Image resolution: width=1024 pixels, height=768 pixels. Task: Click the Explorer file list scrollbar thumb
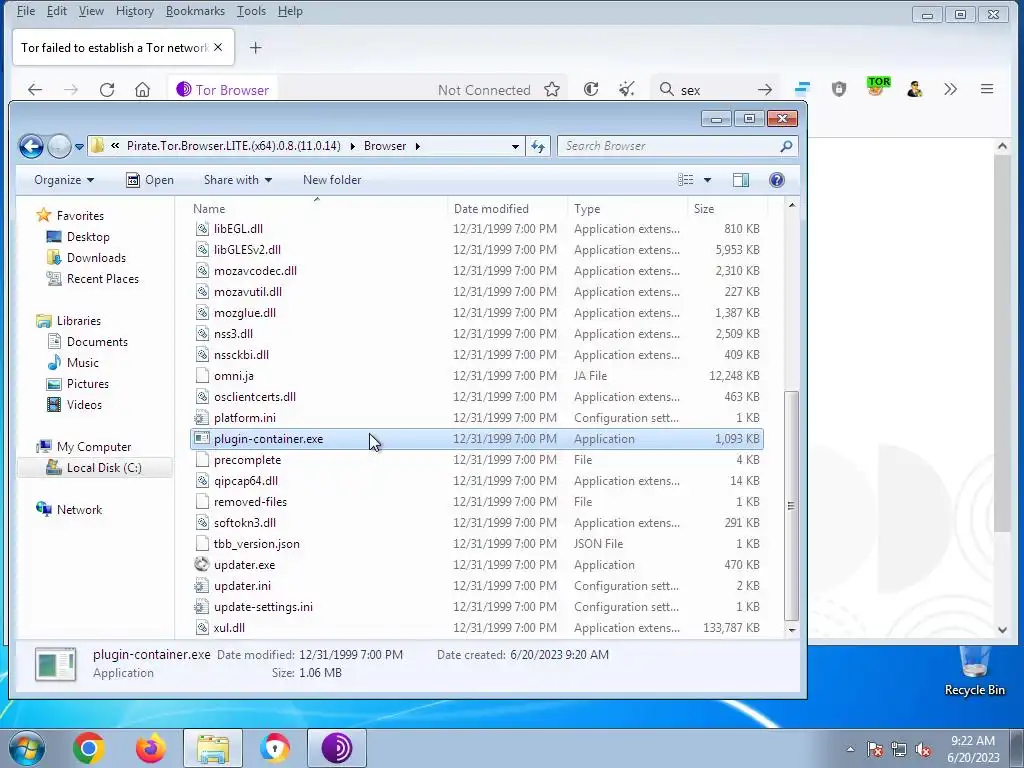(x=791, y=505)
